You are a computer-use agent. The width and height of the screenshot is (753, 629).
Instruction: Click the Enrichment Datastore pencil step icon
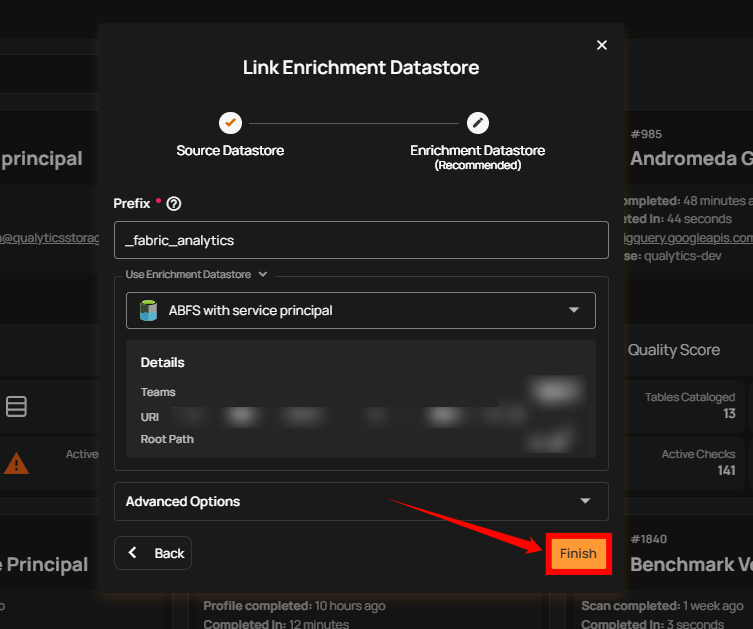478,122
